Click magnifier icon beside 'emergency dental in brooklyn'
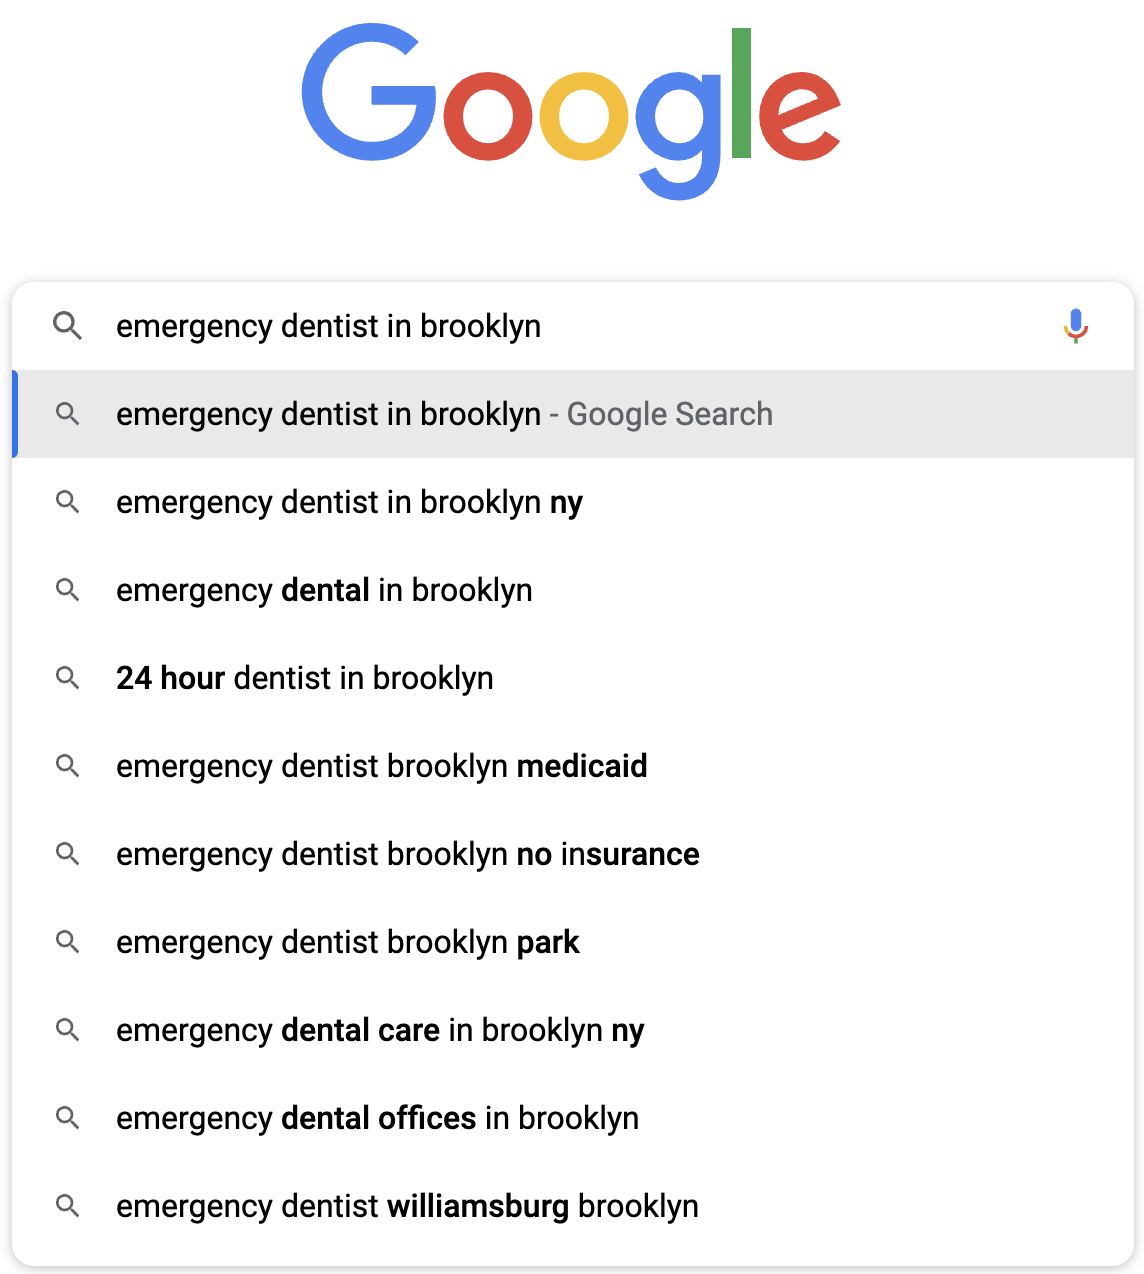Viewport: 1144px width, 1274px height. [68, 590]
